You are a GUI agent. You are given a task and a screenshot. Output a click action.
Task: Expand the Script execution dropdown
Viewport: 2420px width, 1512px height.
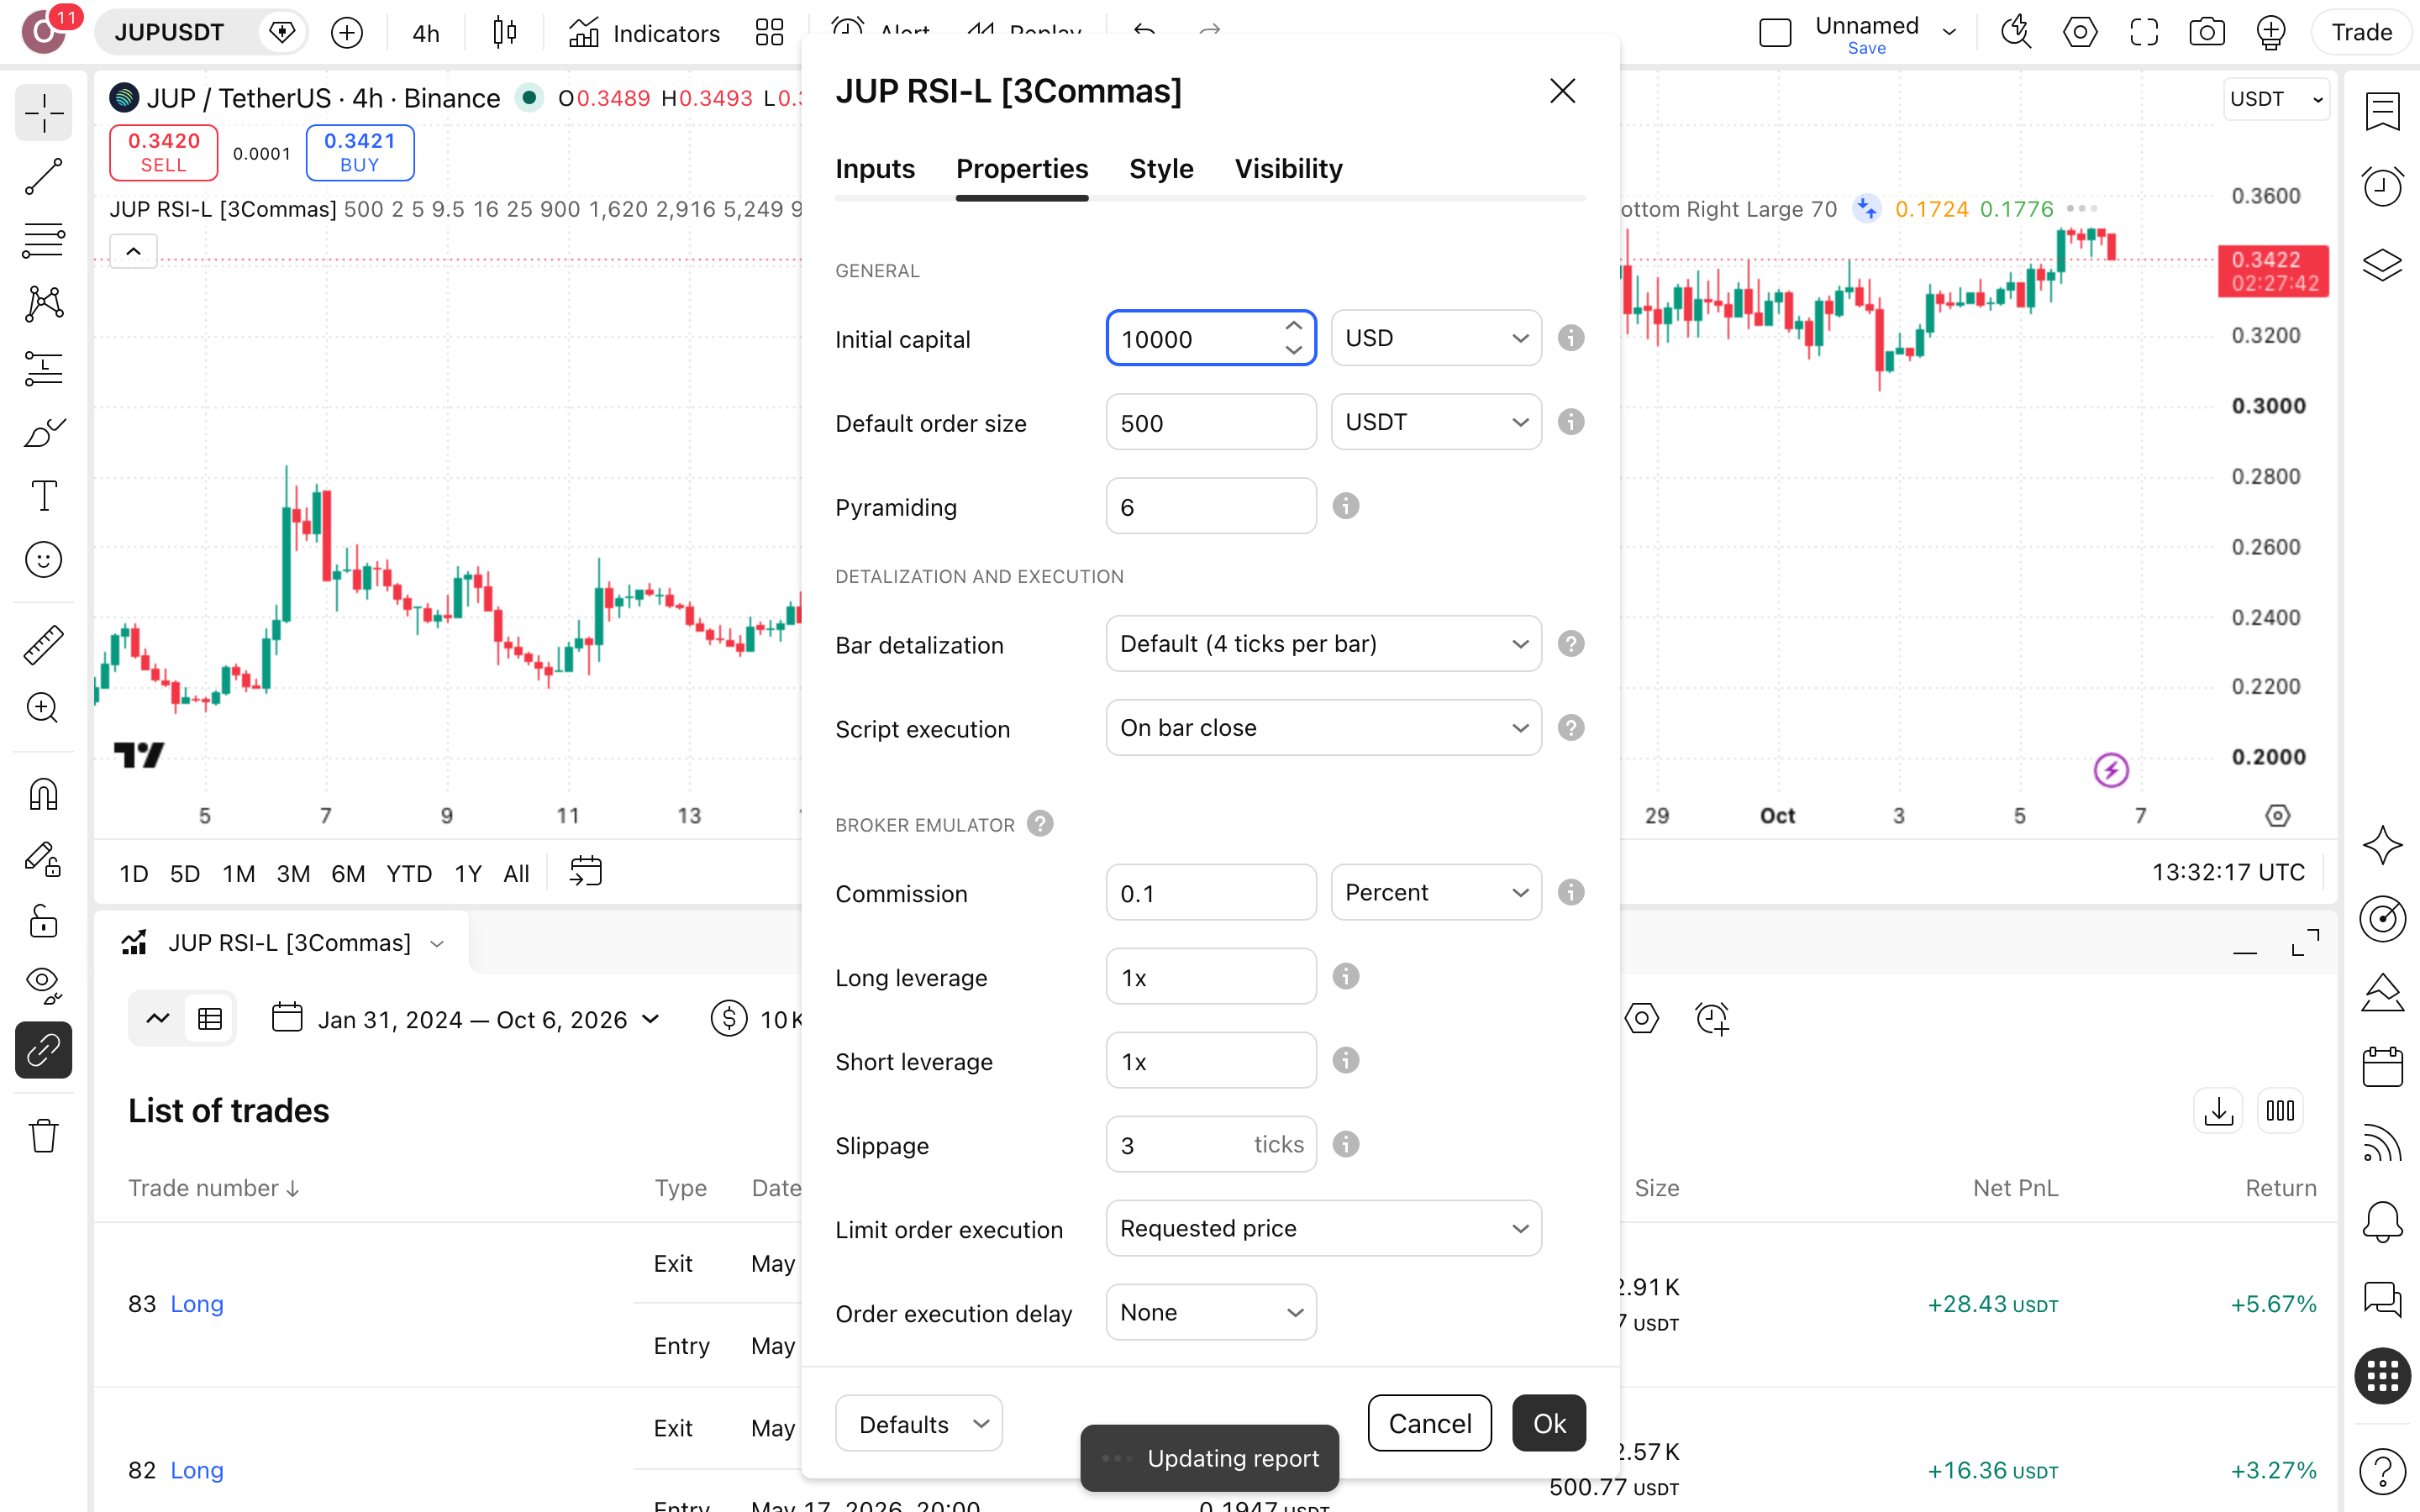[1323, 728]
